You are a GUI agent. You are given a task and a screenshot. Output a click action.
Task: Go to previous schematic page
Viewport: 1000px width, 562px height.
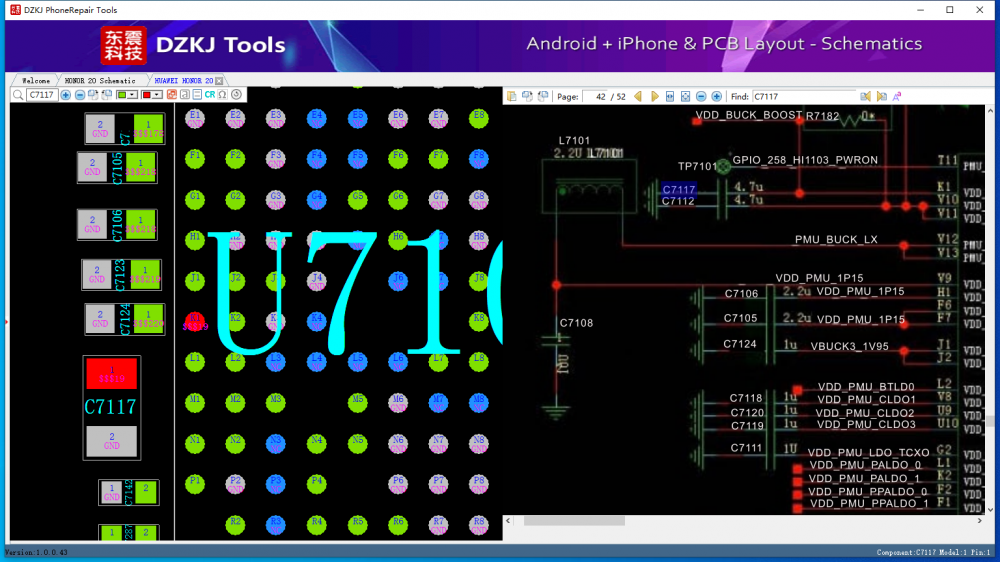(x=638, y=96)
